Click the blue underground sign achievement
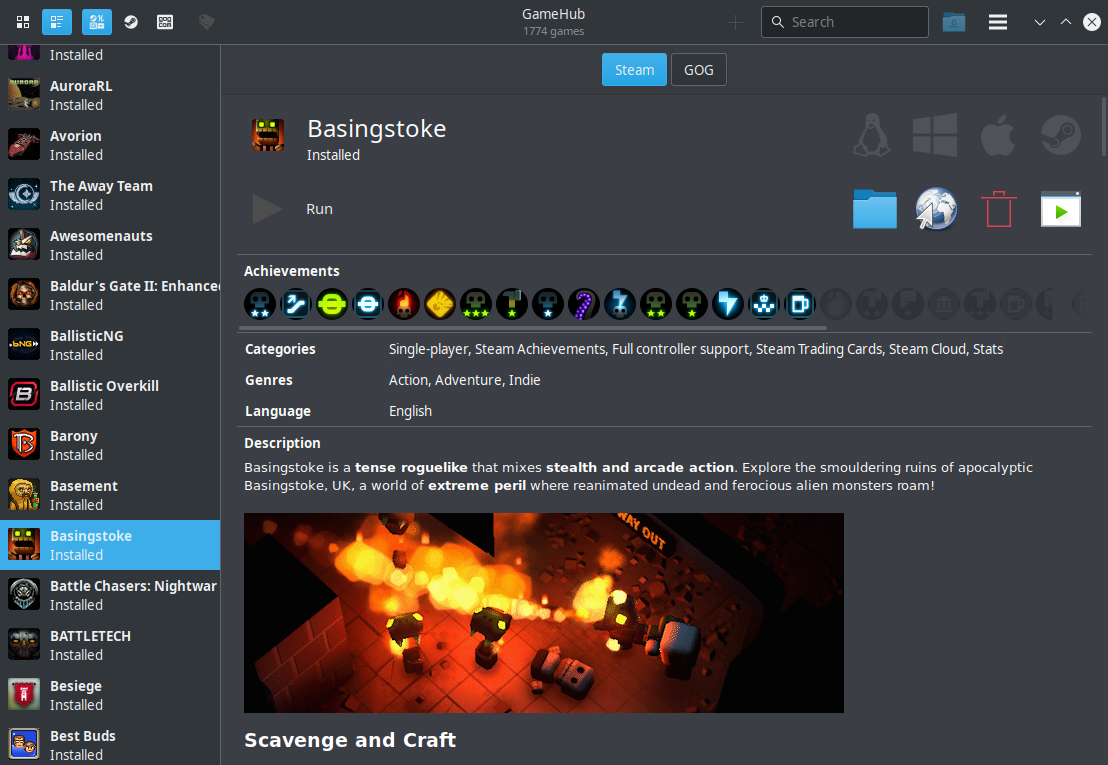 pyautogui.click(x=368, y=304)
